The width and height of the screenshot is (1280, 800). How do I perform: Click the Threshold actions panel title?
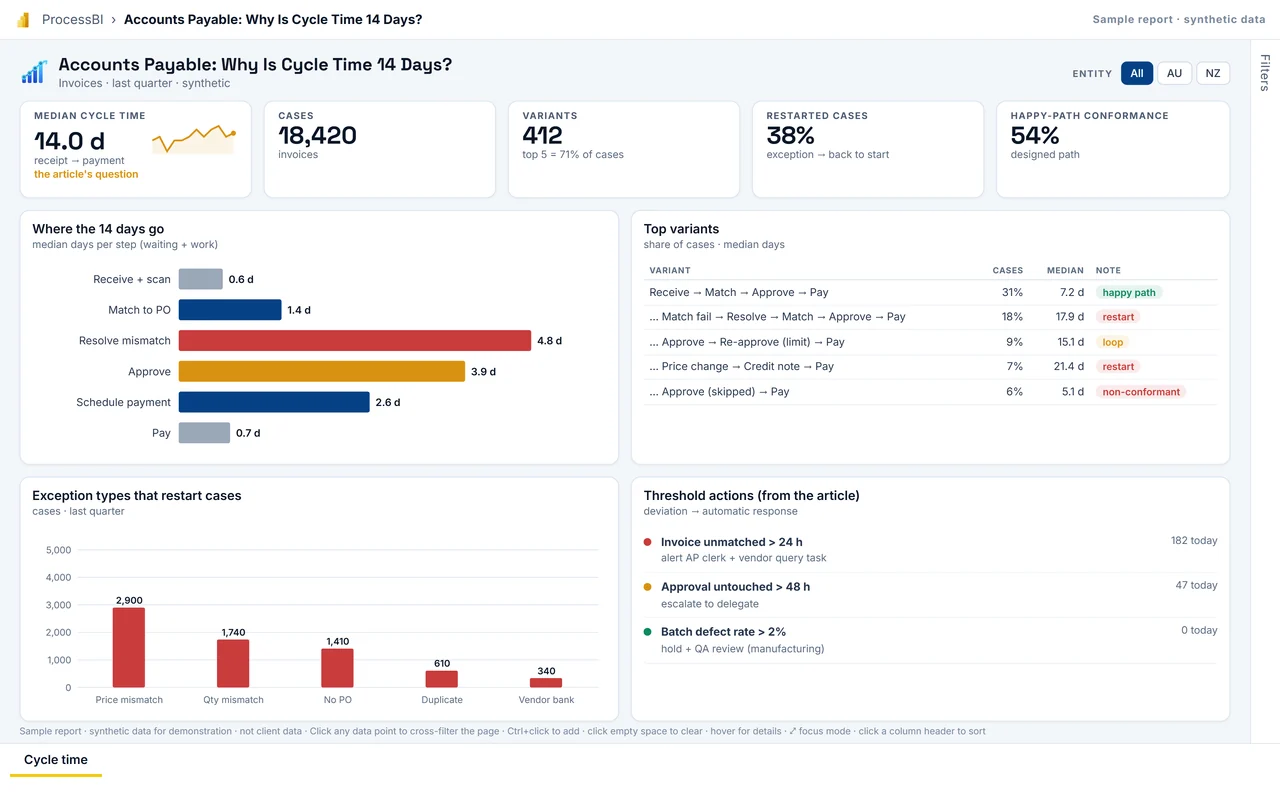pyautogui.click(x=751, y=495)
